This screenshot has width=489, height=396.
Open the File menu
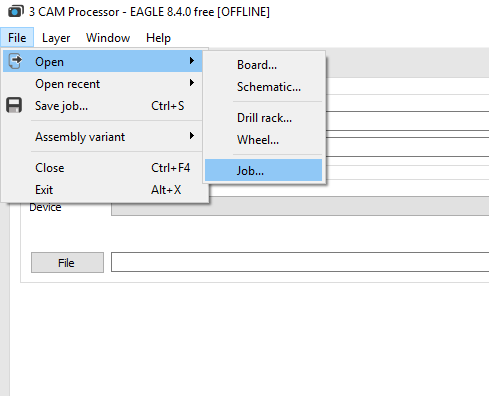click(17, 38)
